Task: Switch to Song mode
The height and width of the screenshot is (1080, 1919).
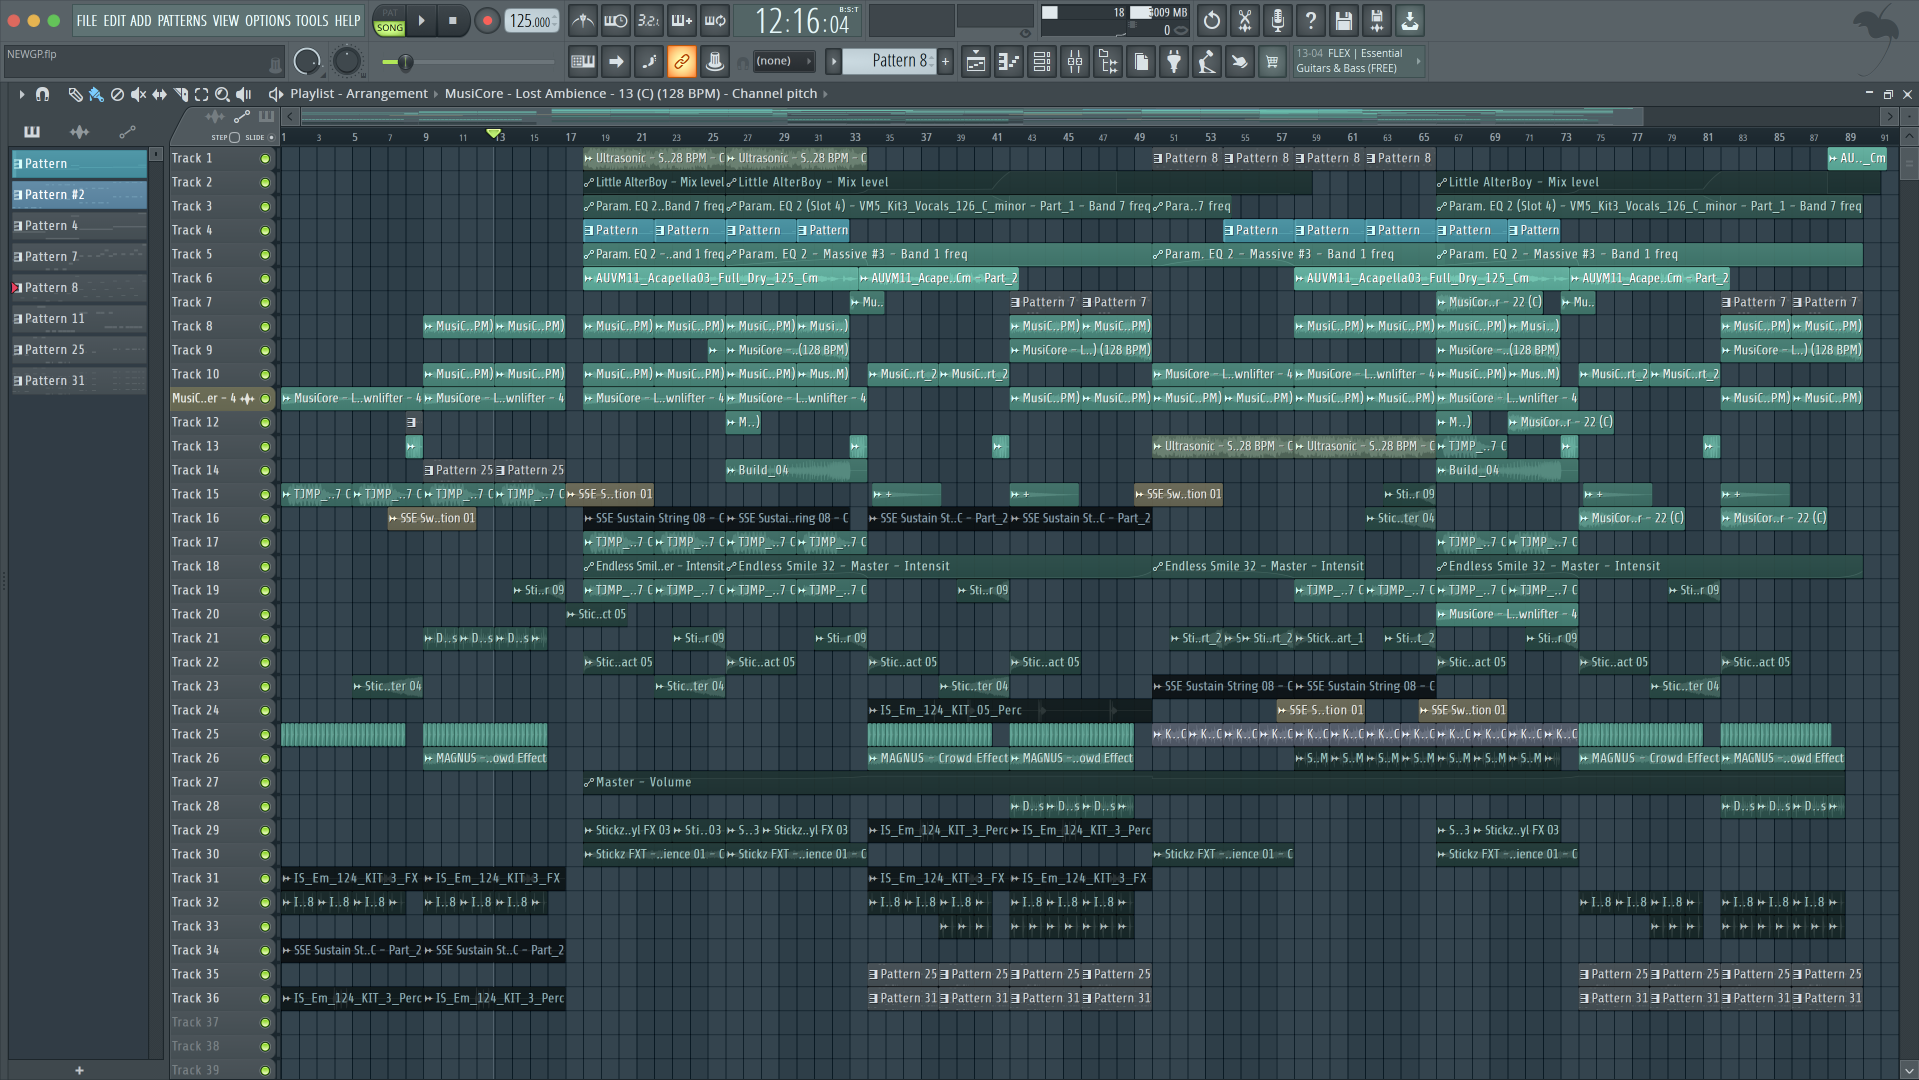Action: [389, 28]
